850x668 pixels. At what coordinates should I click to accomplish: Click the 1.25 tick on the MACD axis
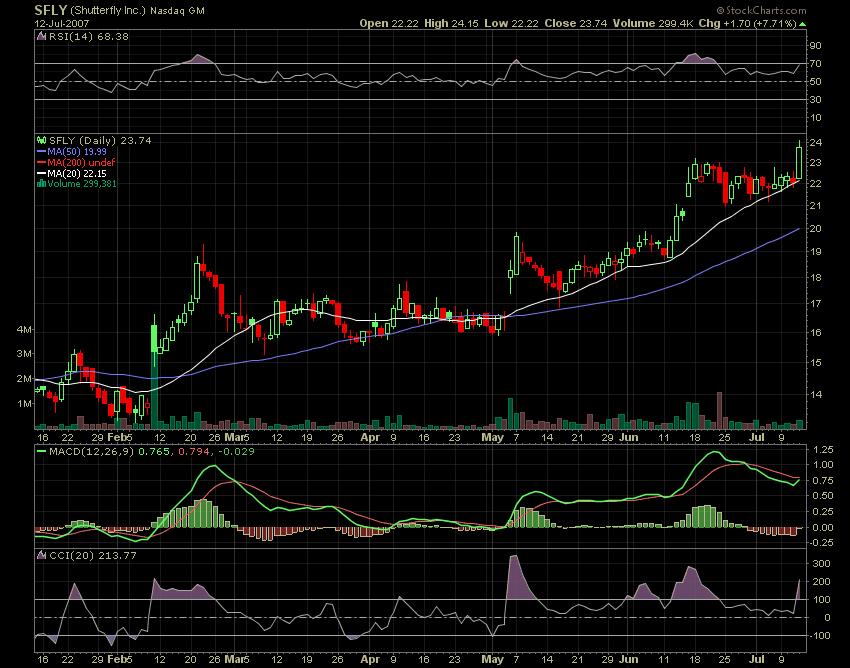(x=823, y=449)
